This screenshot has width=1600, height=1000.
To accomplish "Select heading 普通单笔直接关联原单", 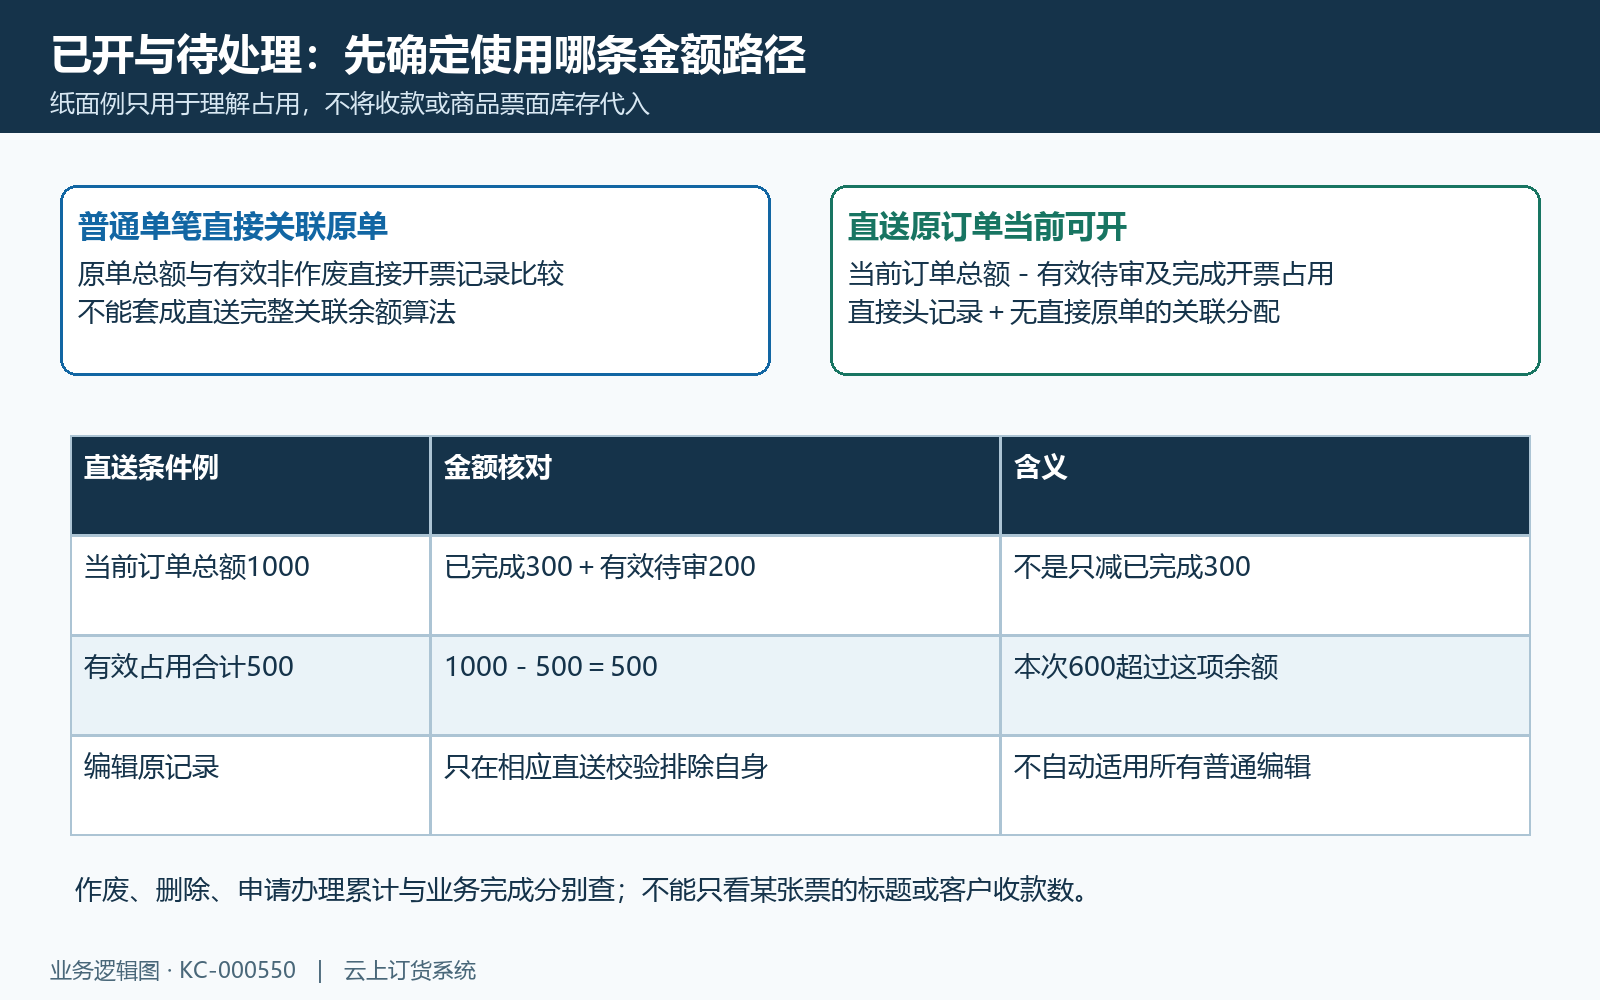I will (233, 227).
